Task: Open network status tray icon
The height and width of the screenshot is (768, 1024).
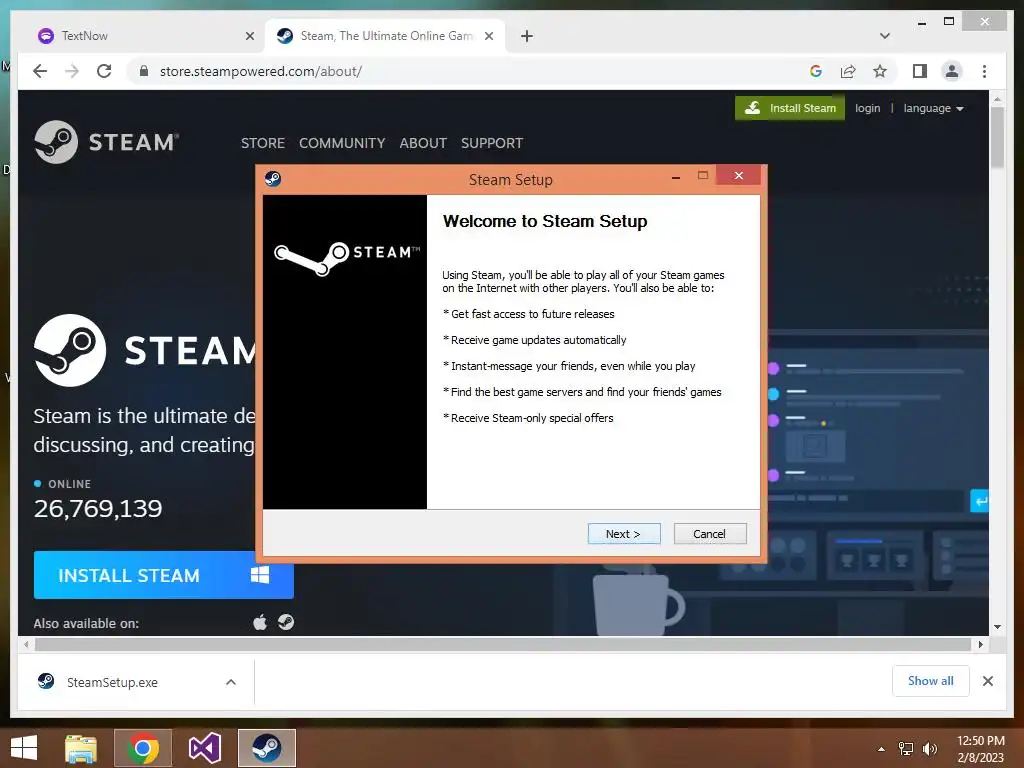Action: [906, 749]
